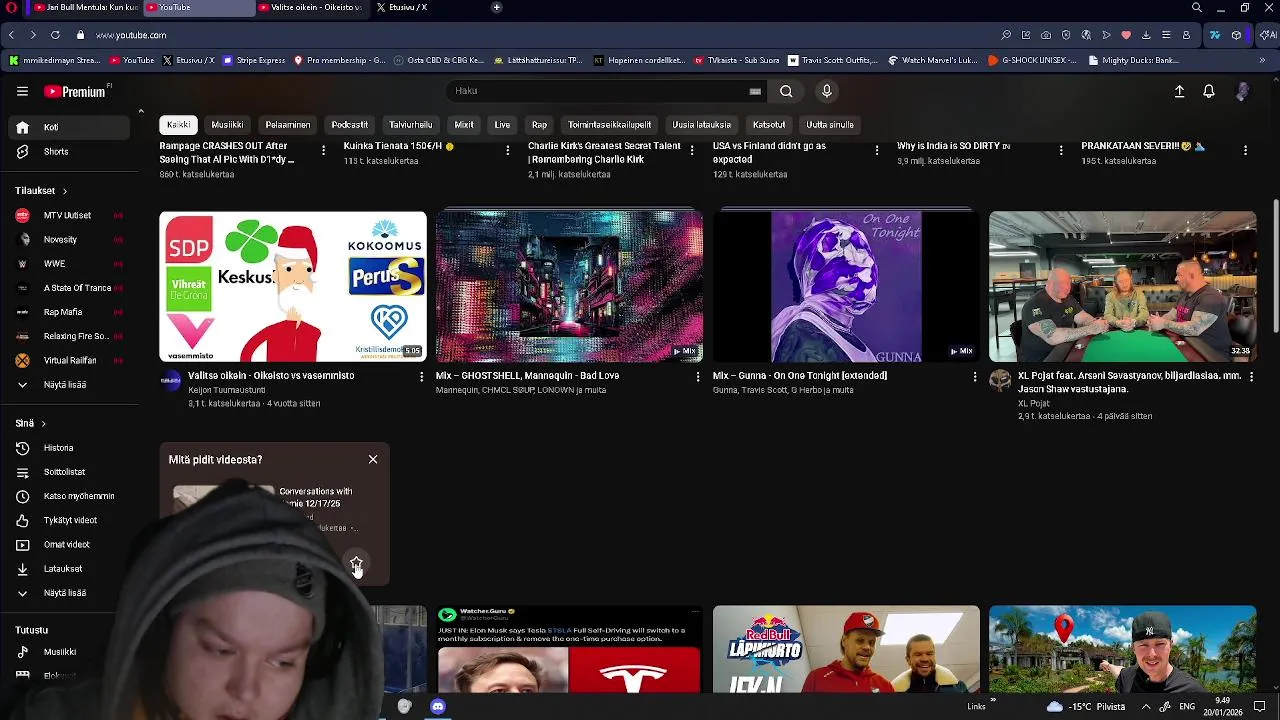Image resolution: width=1280 pixels, height=720 pixels.
Task: Open 'TVkaista - Sub Suora' bookmark
Action: (736, 60)
